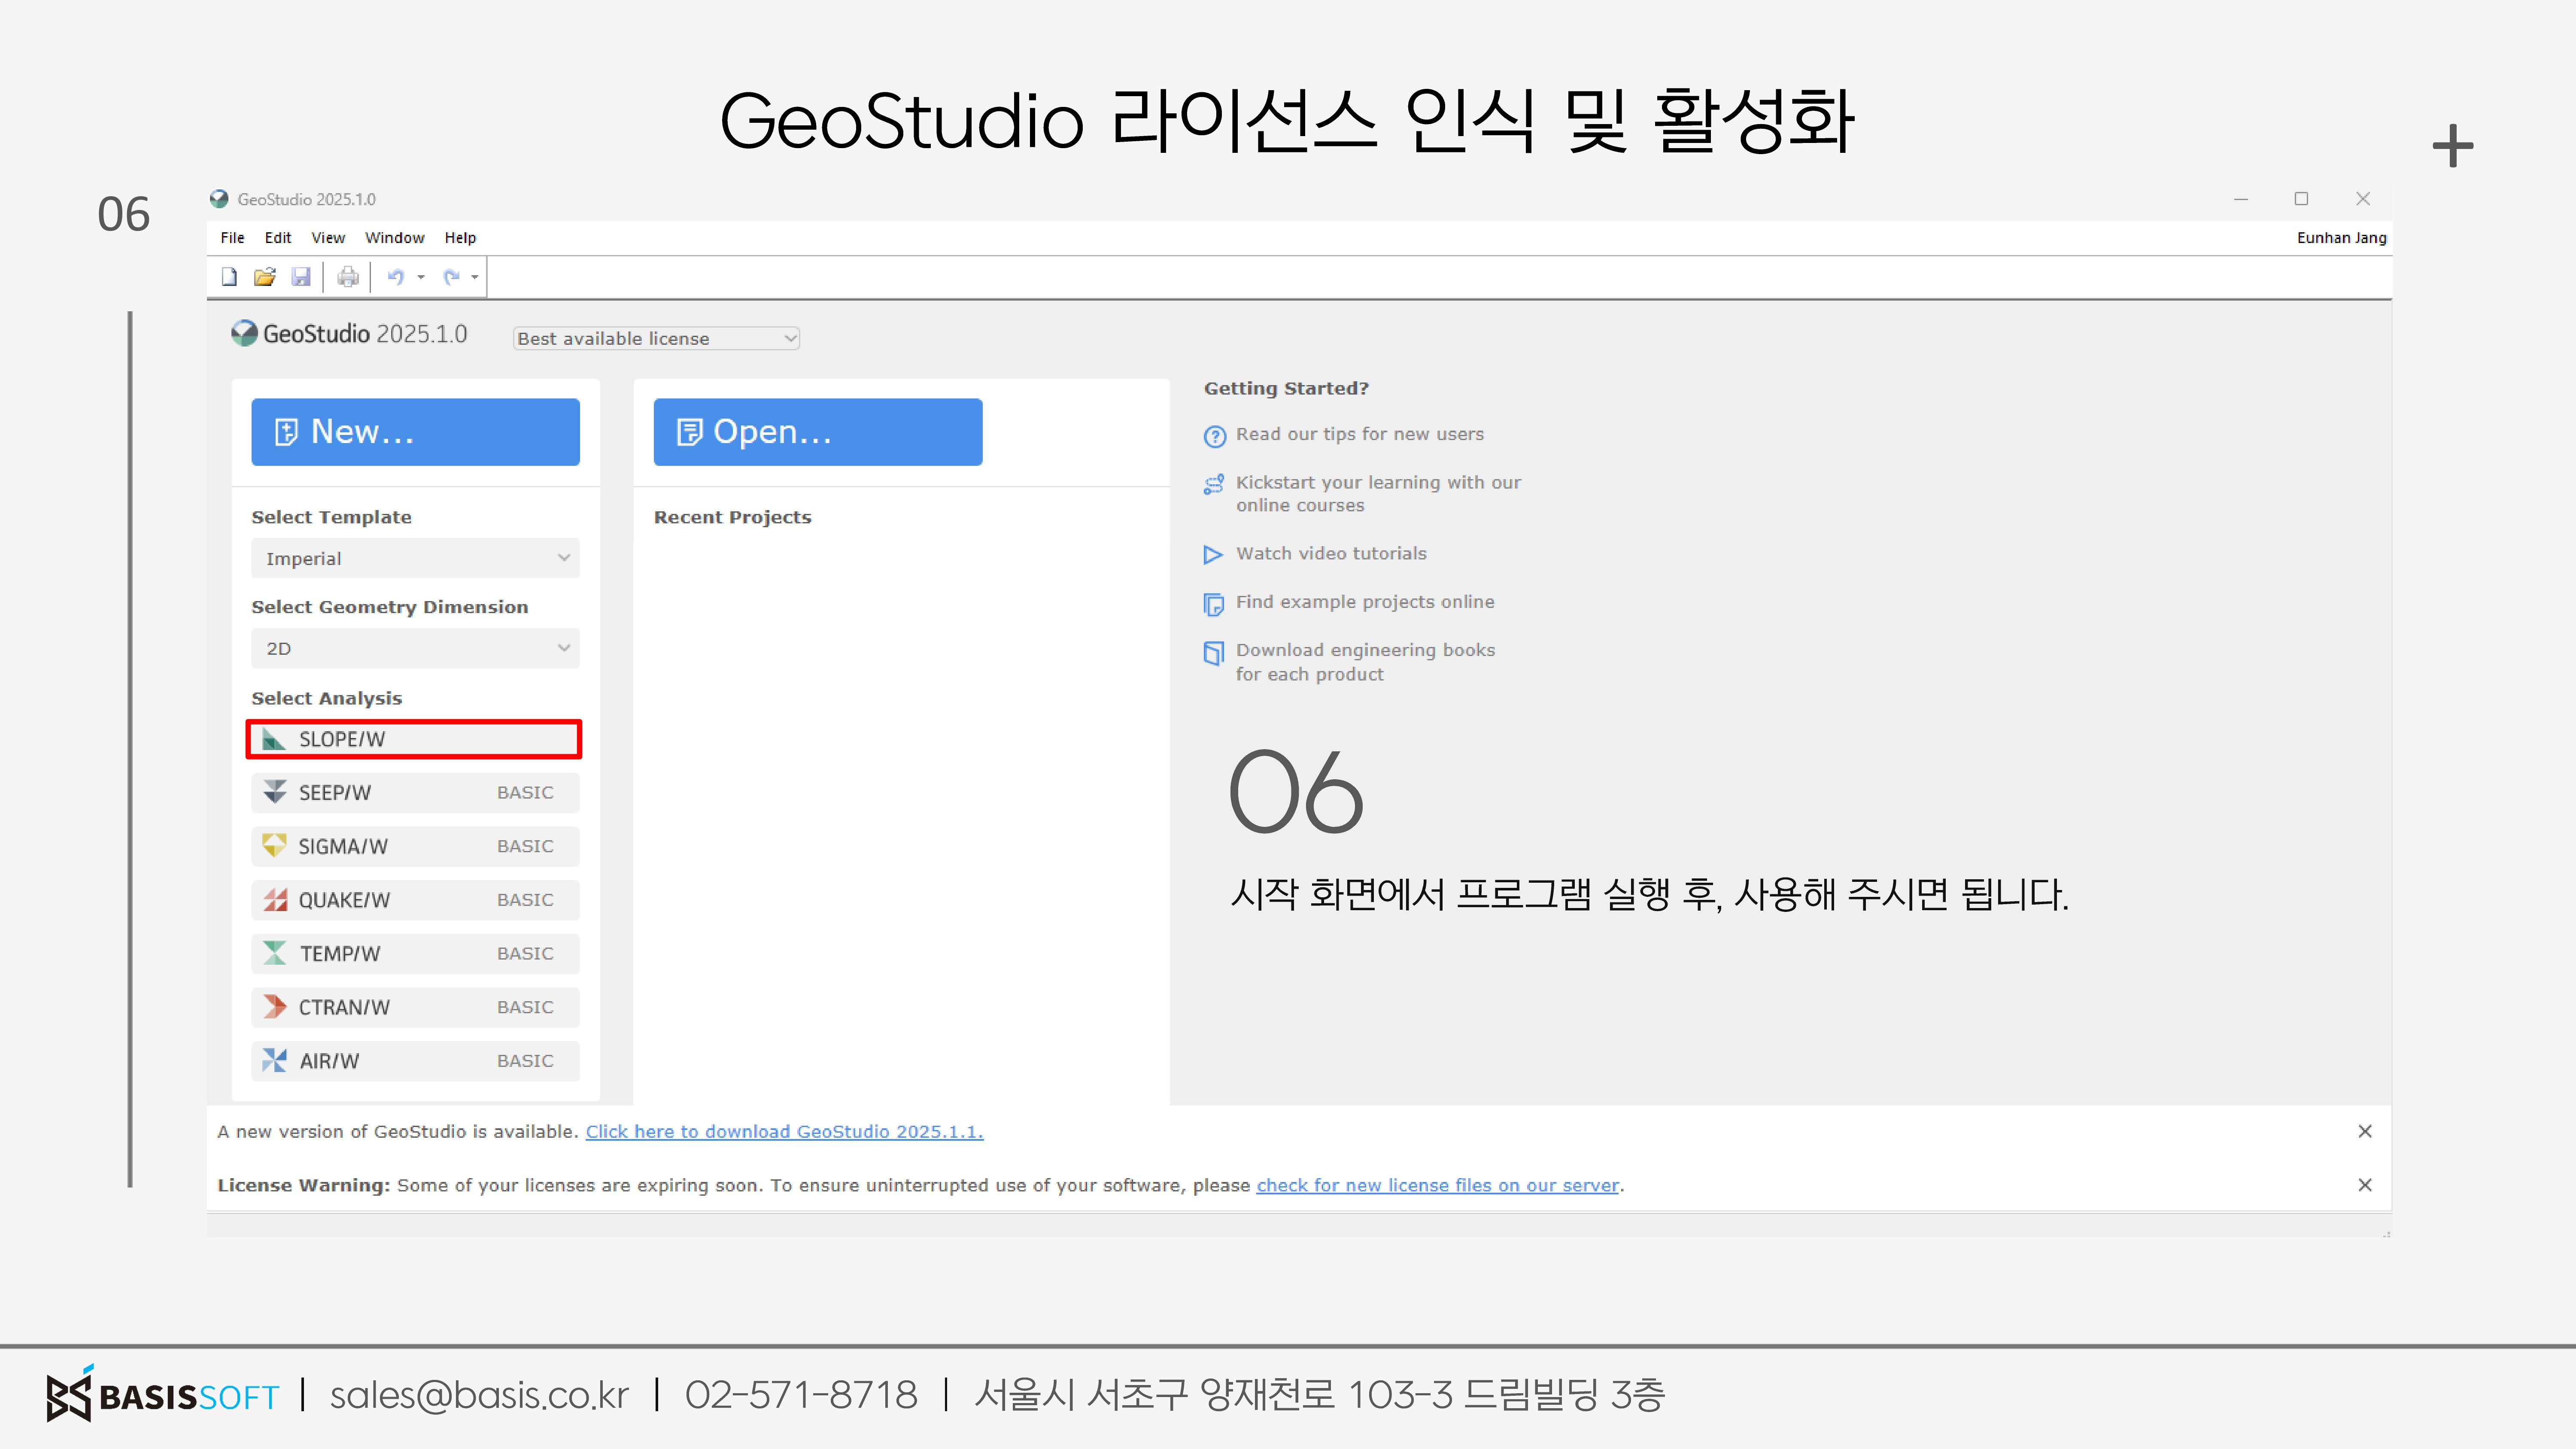Click the engineering books icon
The height and width of the screenshot is (1449, 2576).
(1214, 653)
